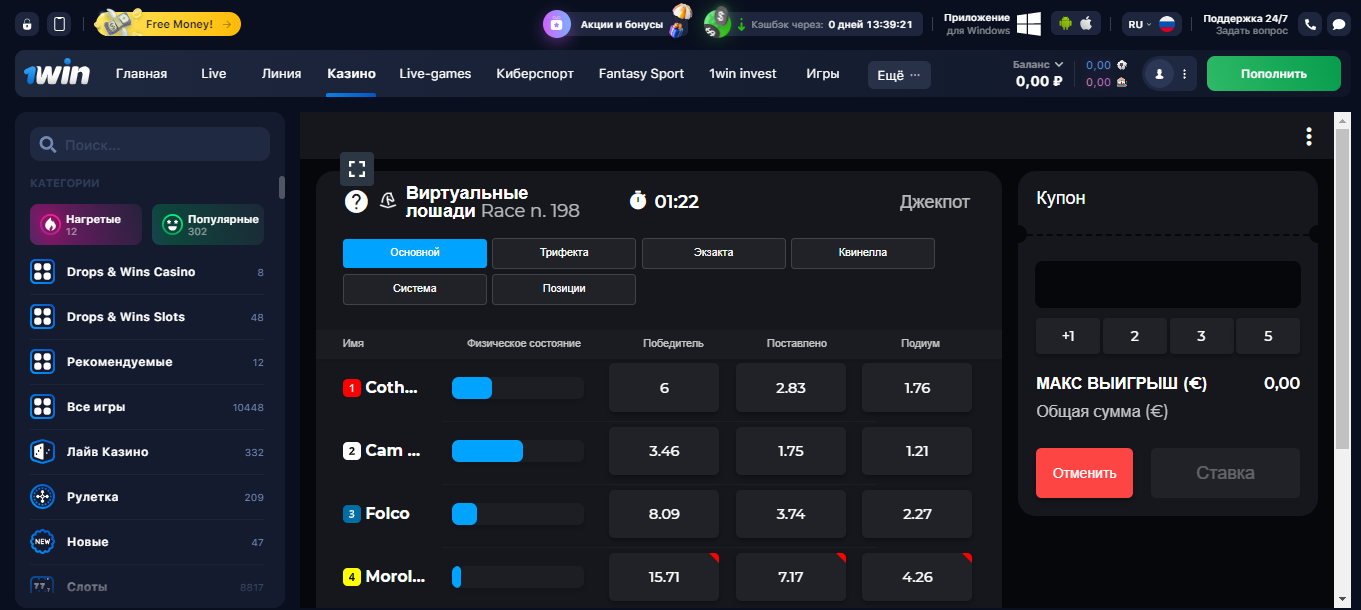The width and height of the screenshot is (1361, 610).
Task: Click the red Отменить button
Action: point(1084,473)
